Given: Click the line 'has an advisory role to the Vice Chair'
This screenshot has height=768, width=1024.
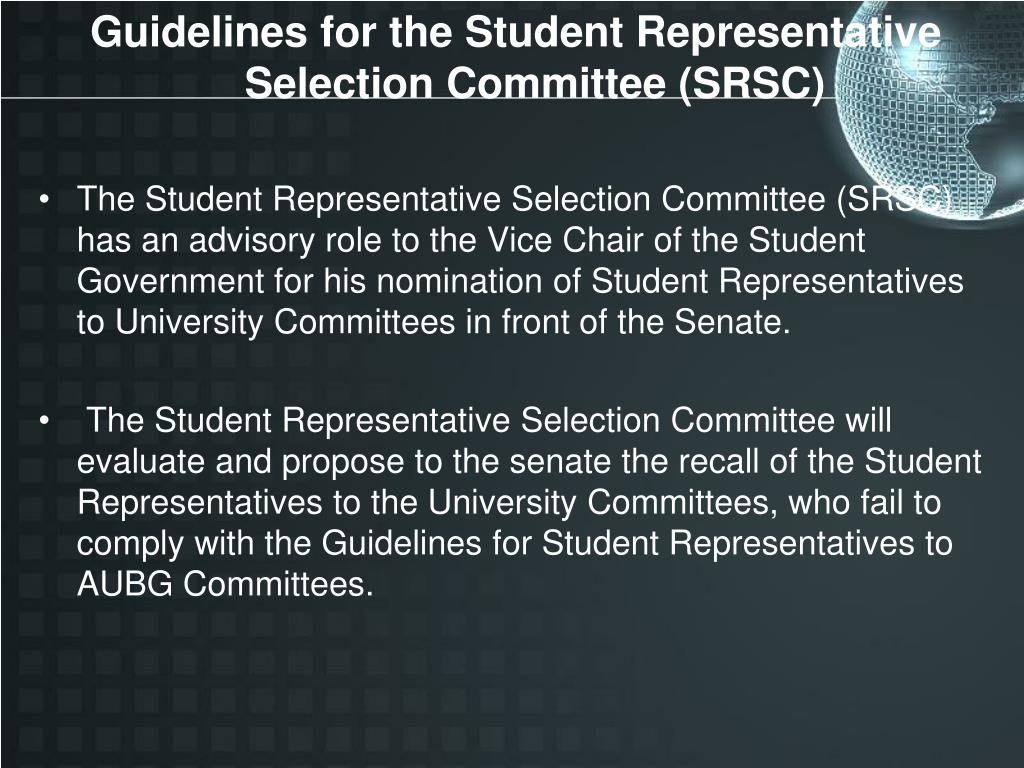Looking at the screenshot, I should (x=471, y=240).
